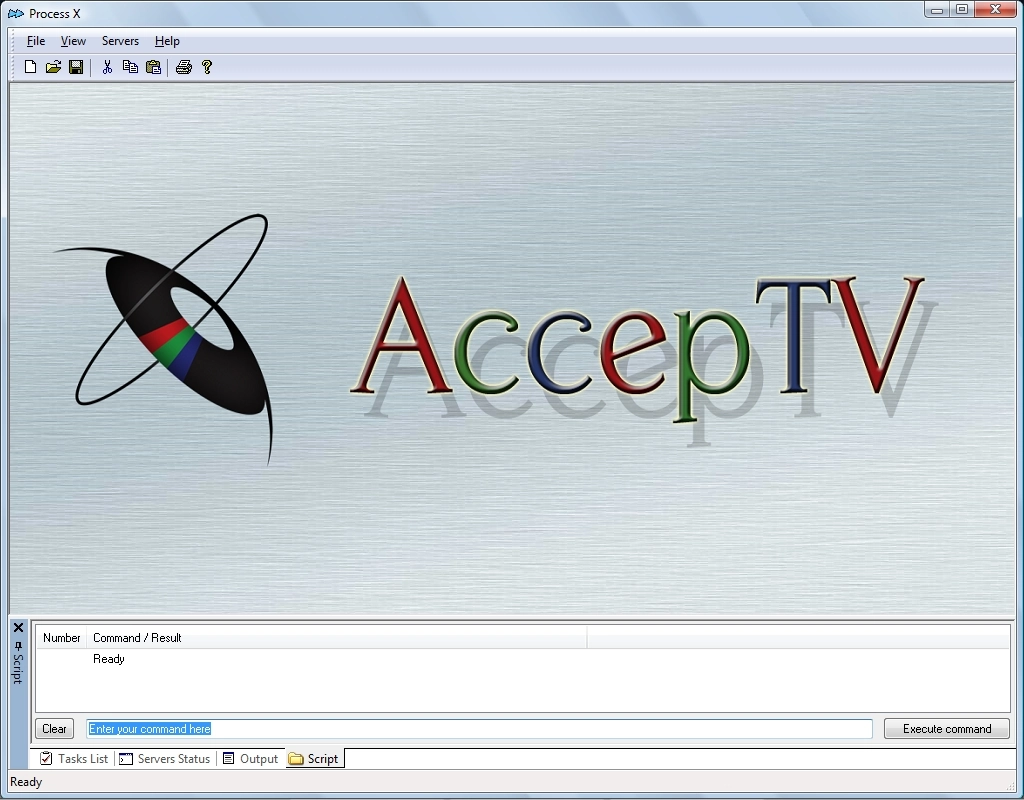Image resolution: width=1024 pixels, height=800 pixels.
Task: Click the Open folder toolbar icon
Action: 53,67
